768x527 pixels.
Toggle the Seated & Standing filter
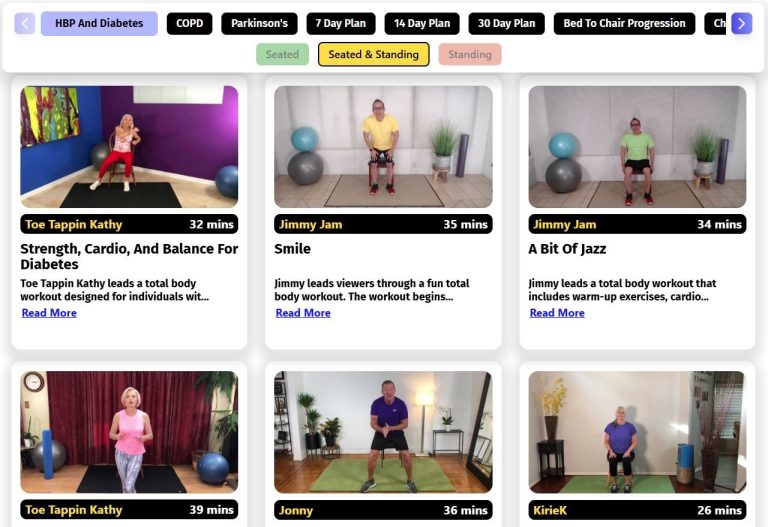[374, 54]
